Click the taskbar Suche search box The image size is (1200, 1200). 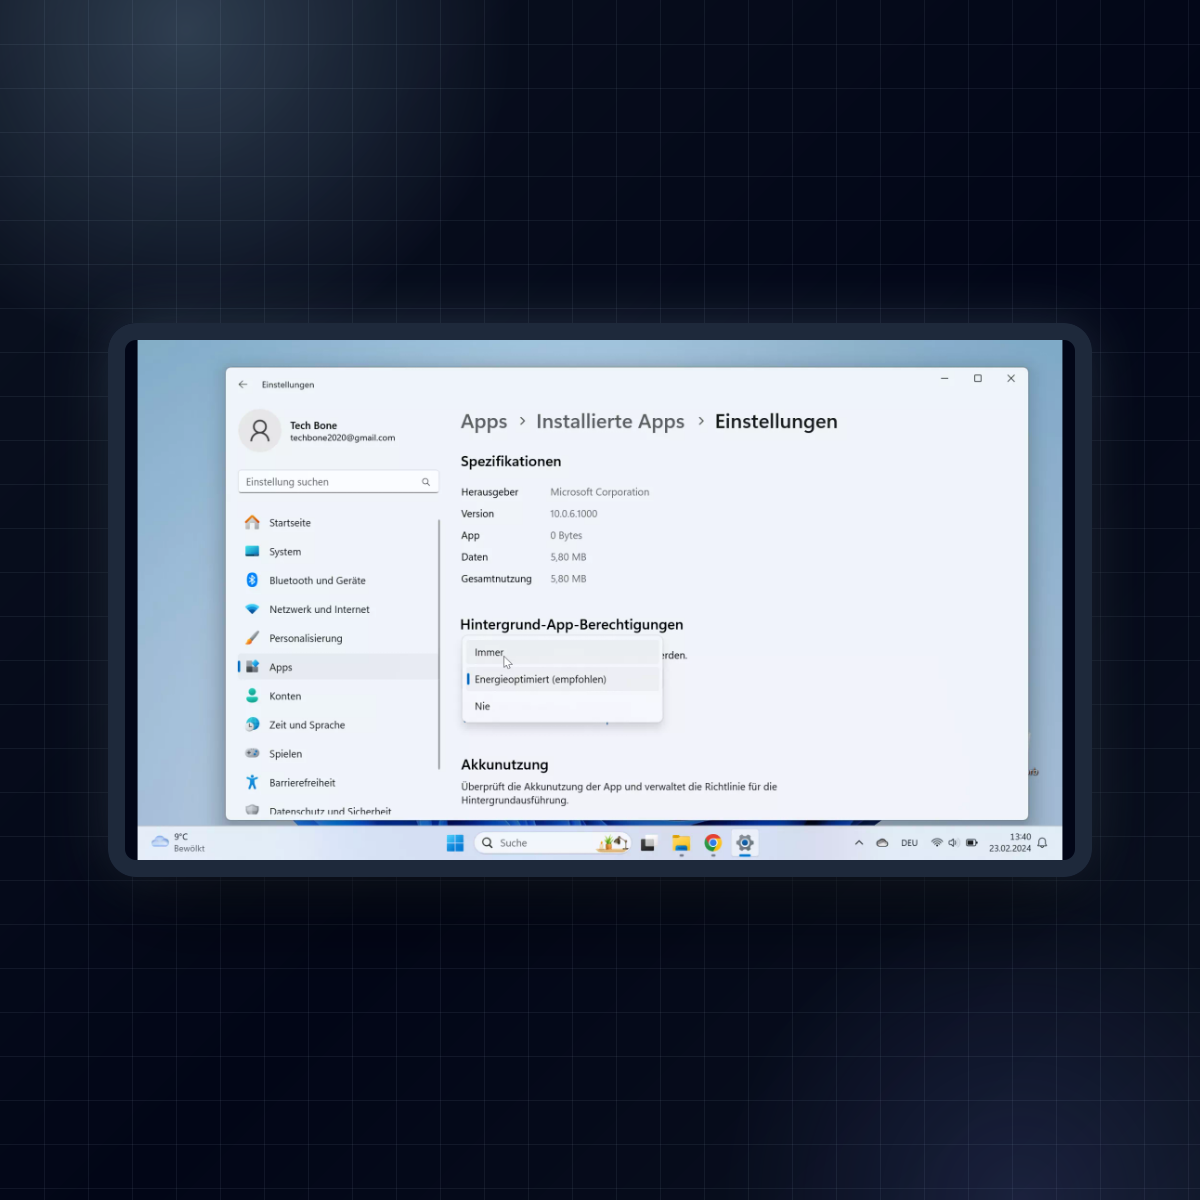coord(552,843)
